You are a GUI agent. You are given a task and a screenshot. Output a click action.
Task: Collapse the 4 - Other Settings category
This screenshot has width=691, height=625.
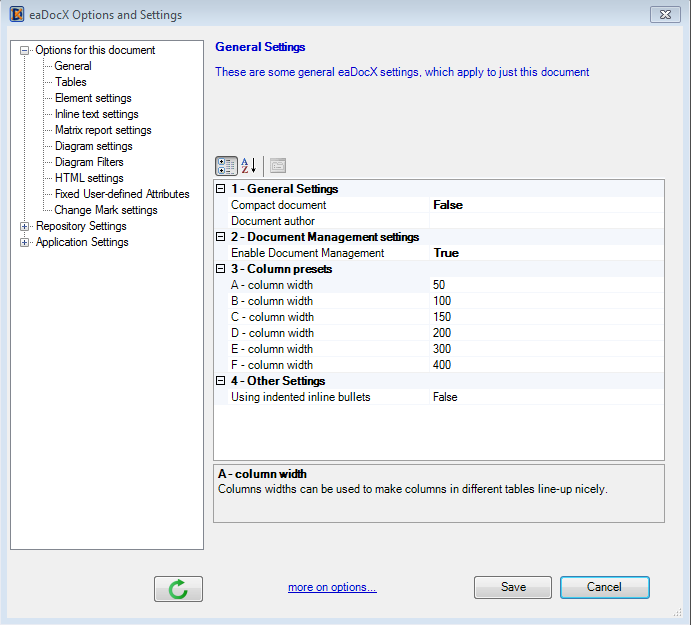coord(221,381)
